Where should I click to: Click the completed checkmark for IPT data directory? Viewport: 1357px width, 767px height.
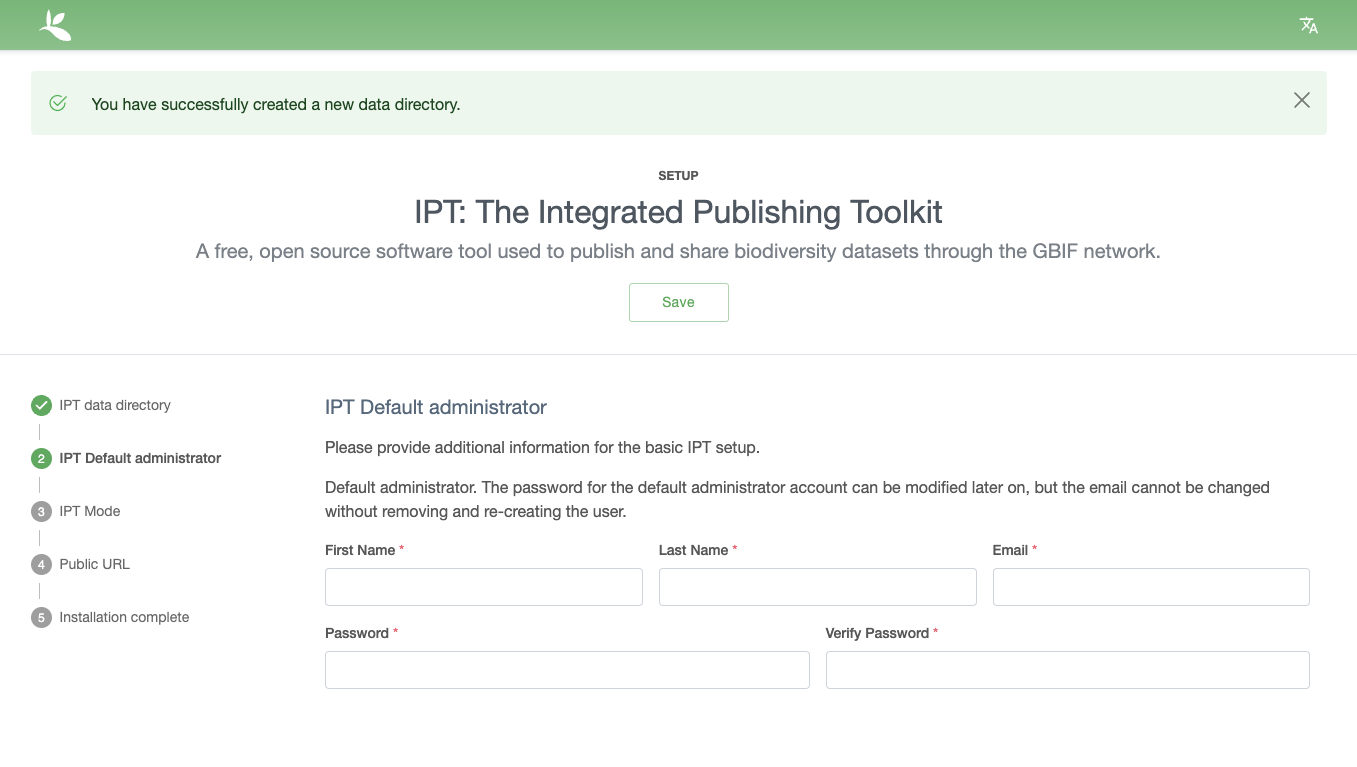point(41,405)
